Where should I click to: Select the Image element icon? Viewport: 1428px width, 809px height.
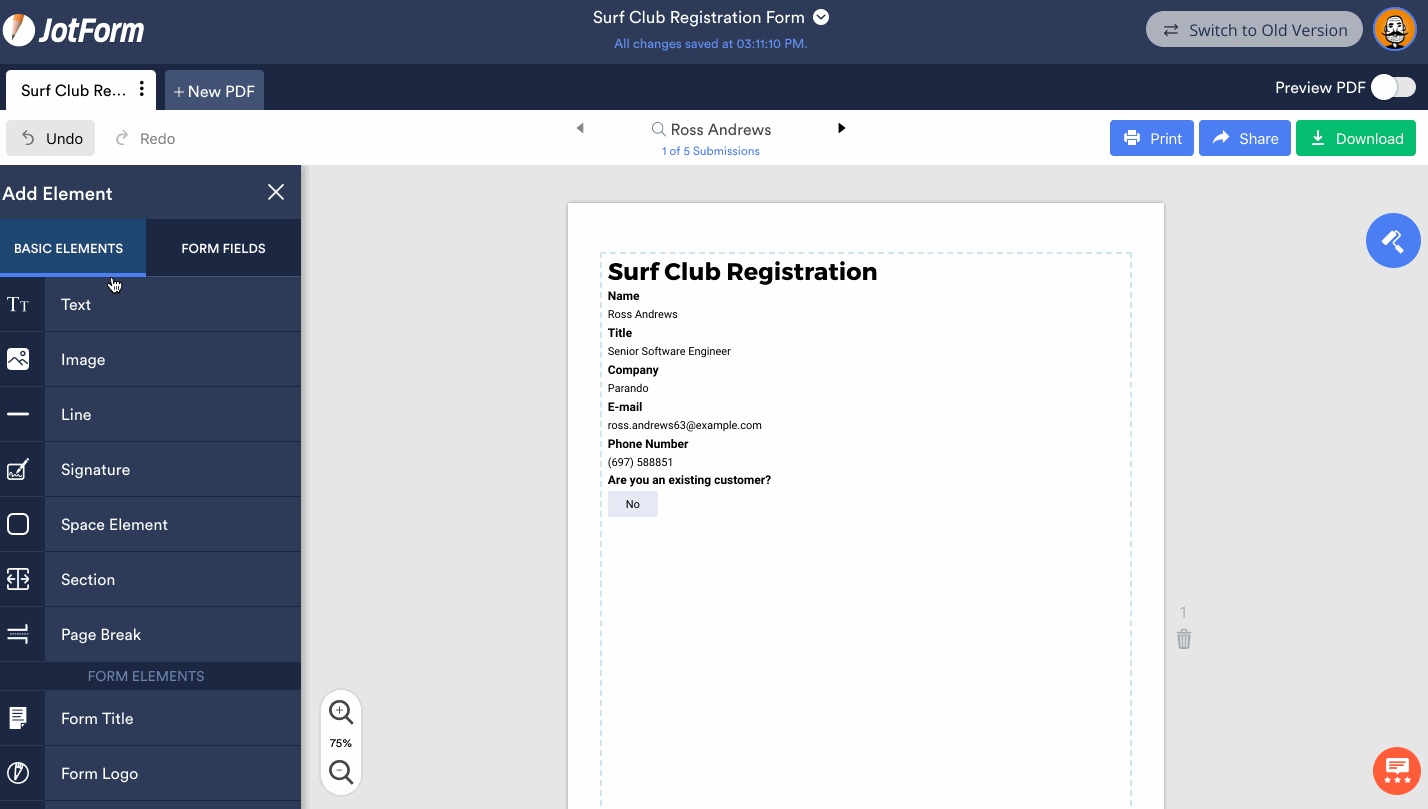(22, 359)
